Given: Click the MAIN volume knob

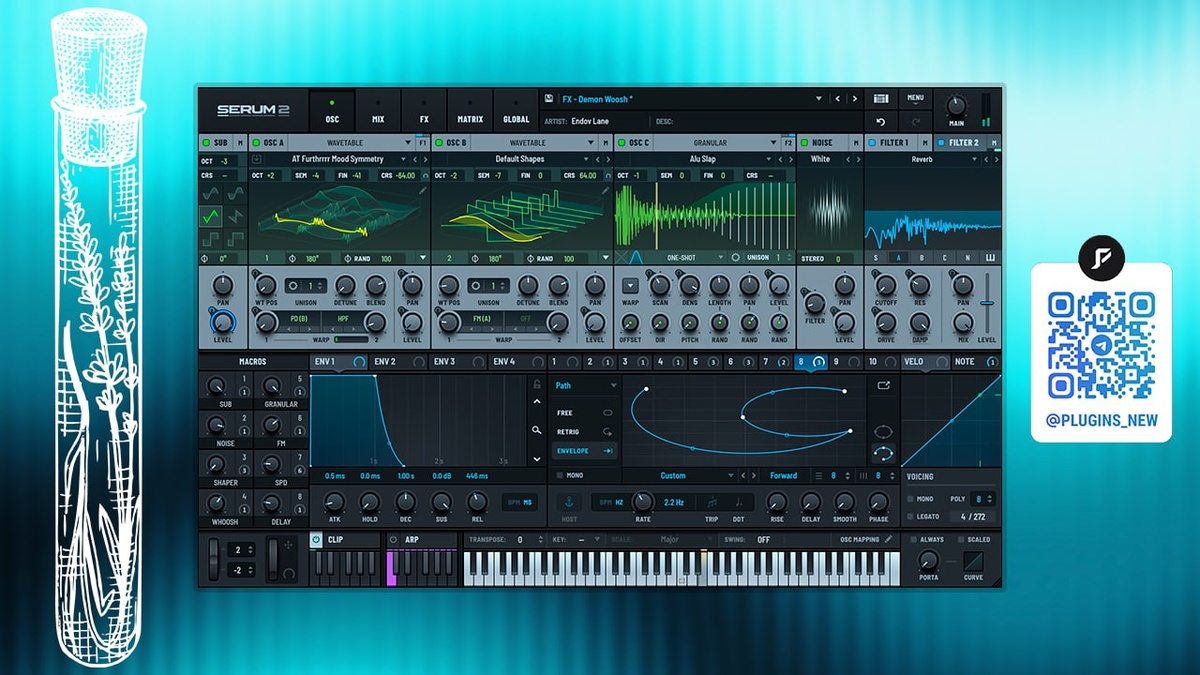Looking at the screenshot, I should tap(957, 106).
